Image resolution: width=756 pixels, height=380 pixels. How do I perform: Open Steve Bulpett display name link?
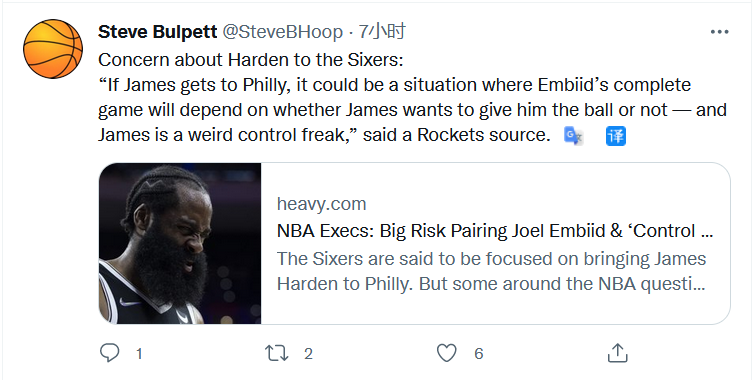point(158,32)
